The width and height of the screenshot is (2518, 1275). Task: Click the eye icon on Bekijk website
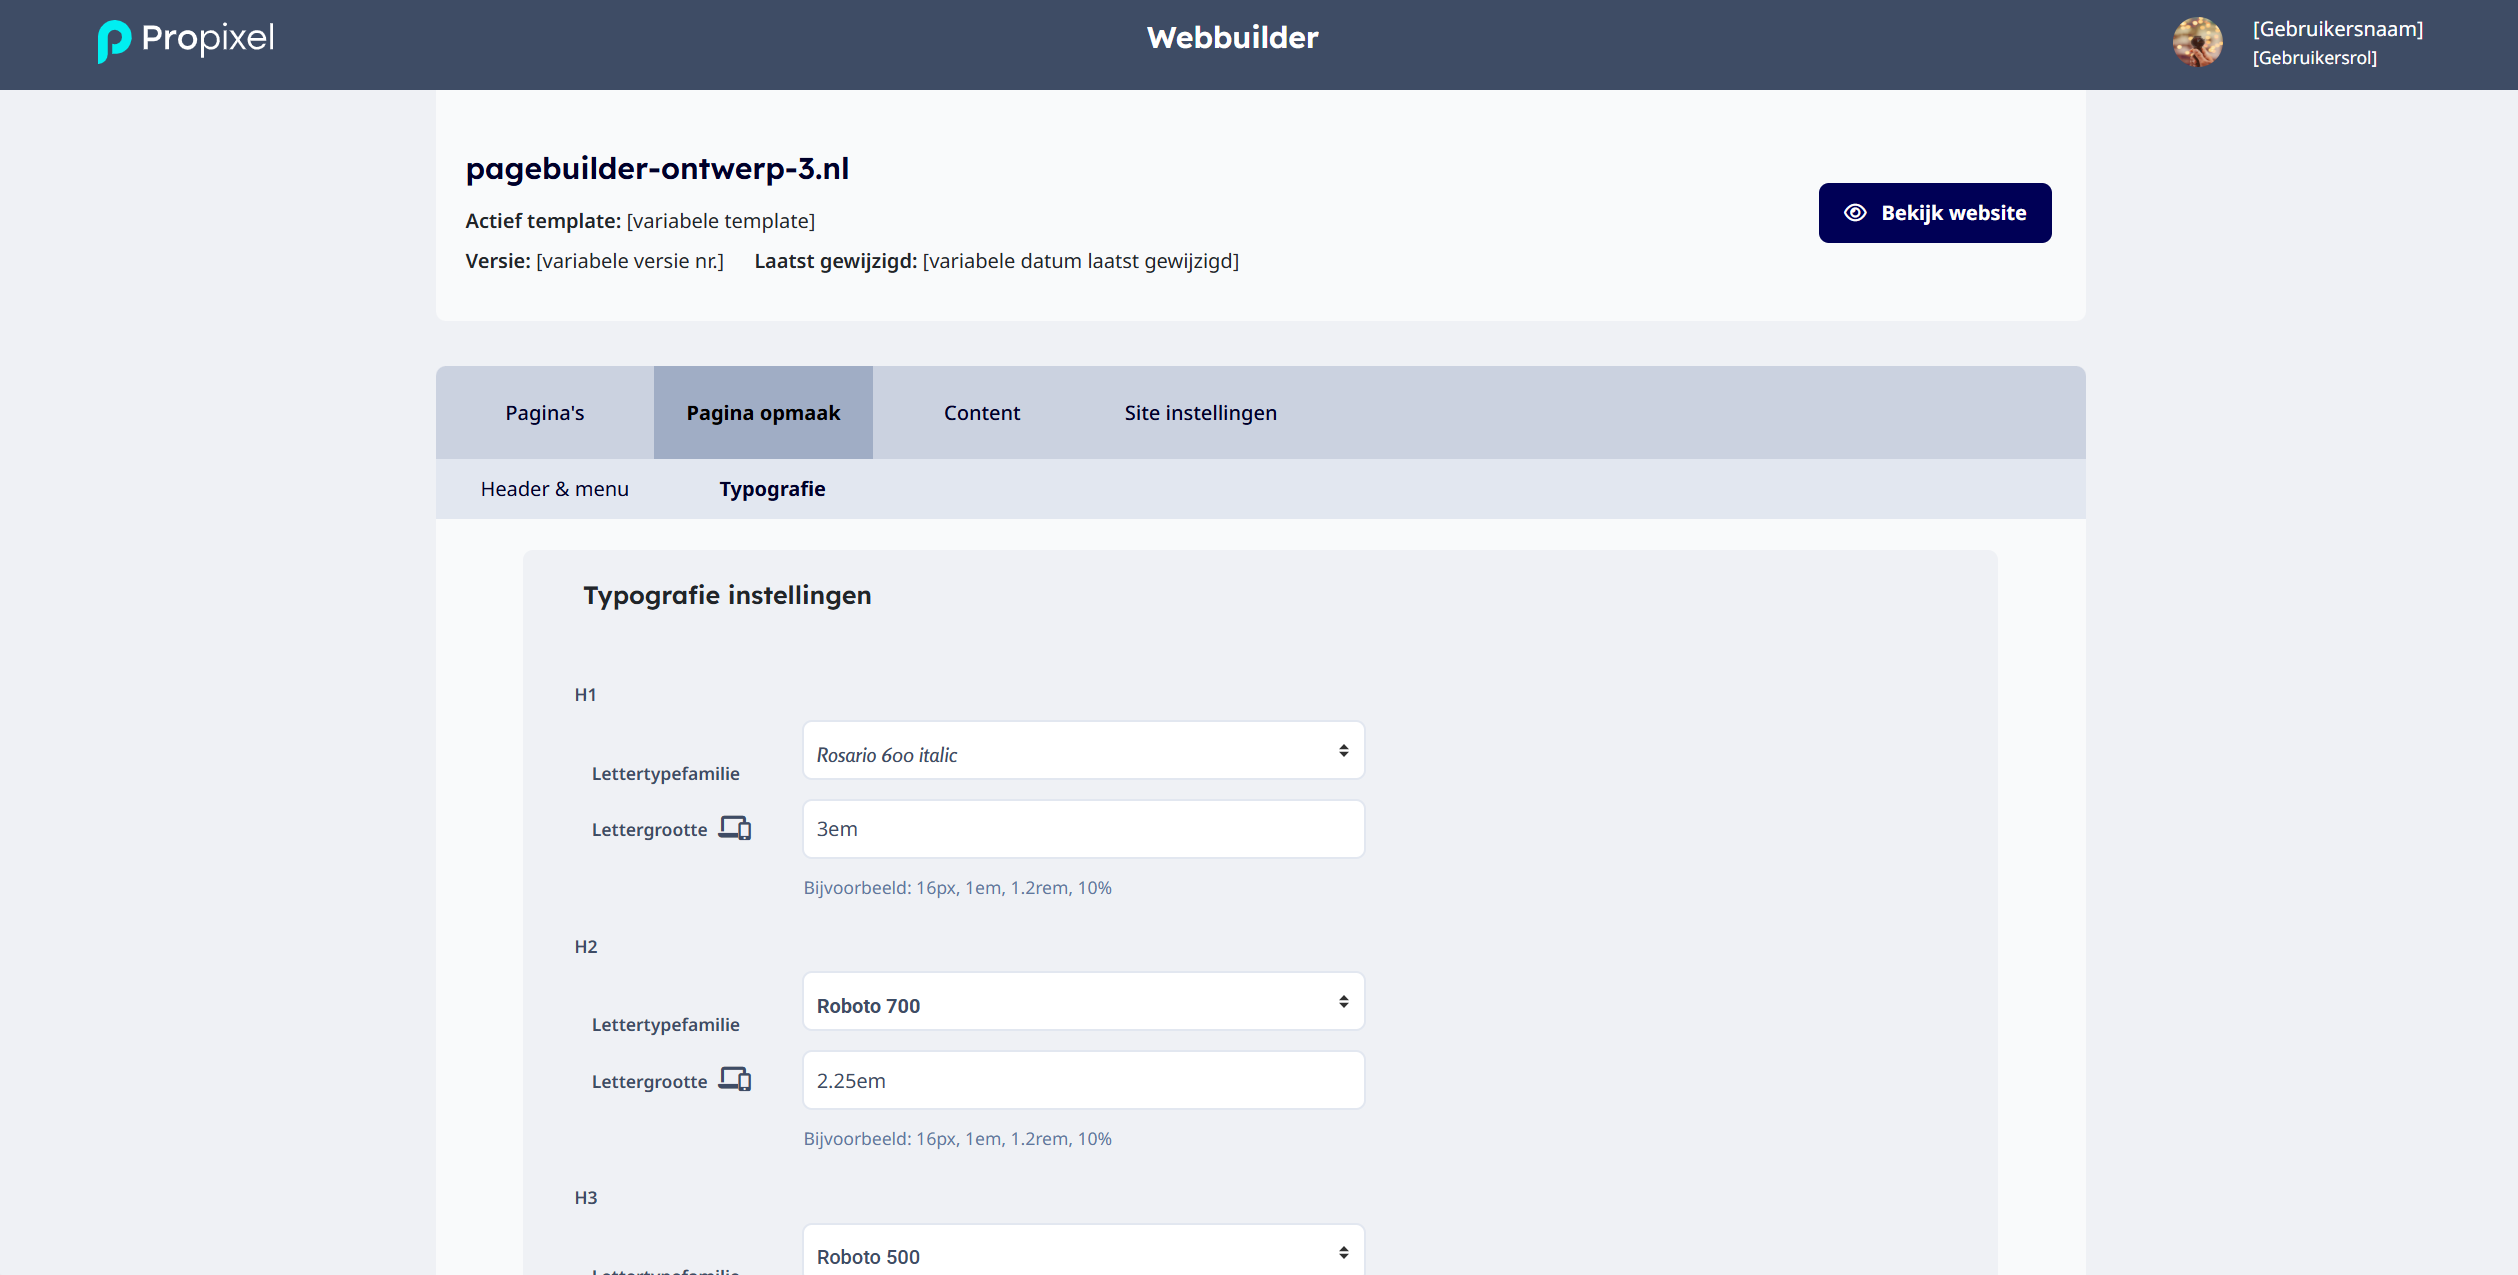pos(1855,213)
